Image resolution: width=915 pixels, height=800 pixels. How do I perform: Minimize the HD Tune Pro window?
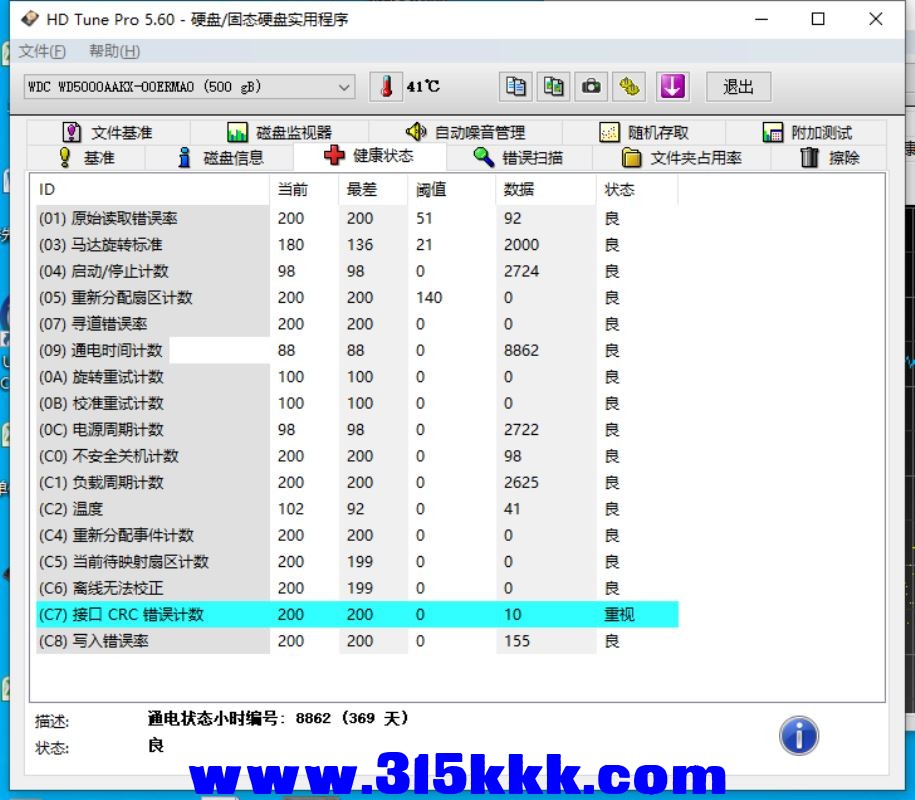pyautogui.click(x=762, y=19)
